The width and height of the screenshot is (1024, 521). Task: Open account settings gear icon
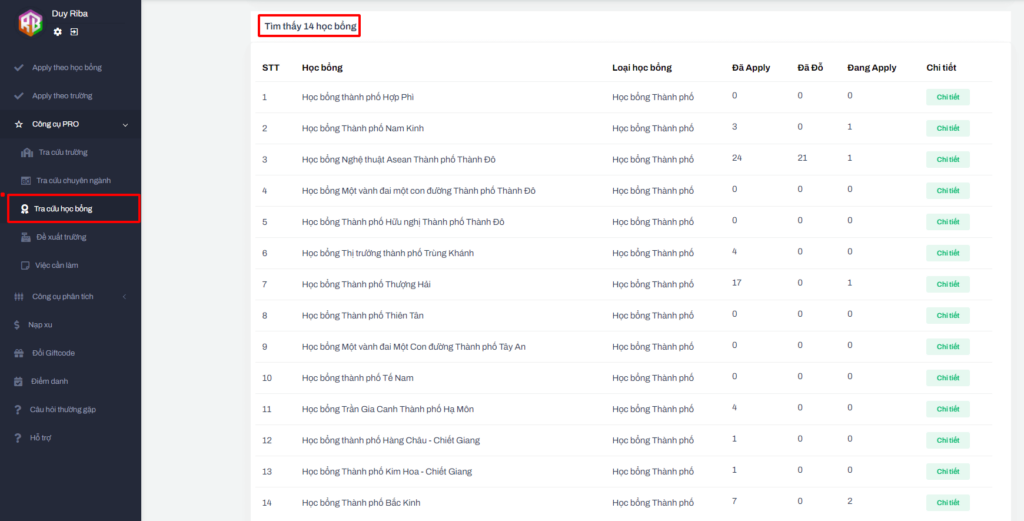(58, 32)
